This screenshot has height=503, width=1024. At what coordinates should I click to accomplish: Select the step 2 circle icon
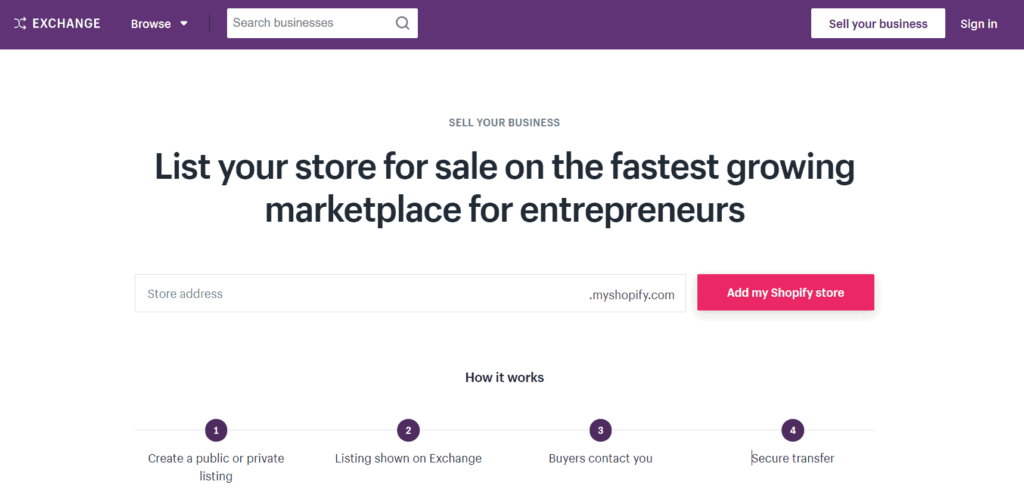(408, 430)
